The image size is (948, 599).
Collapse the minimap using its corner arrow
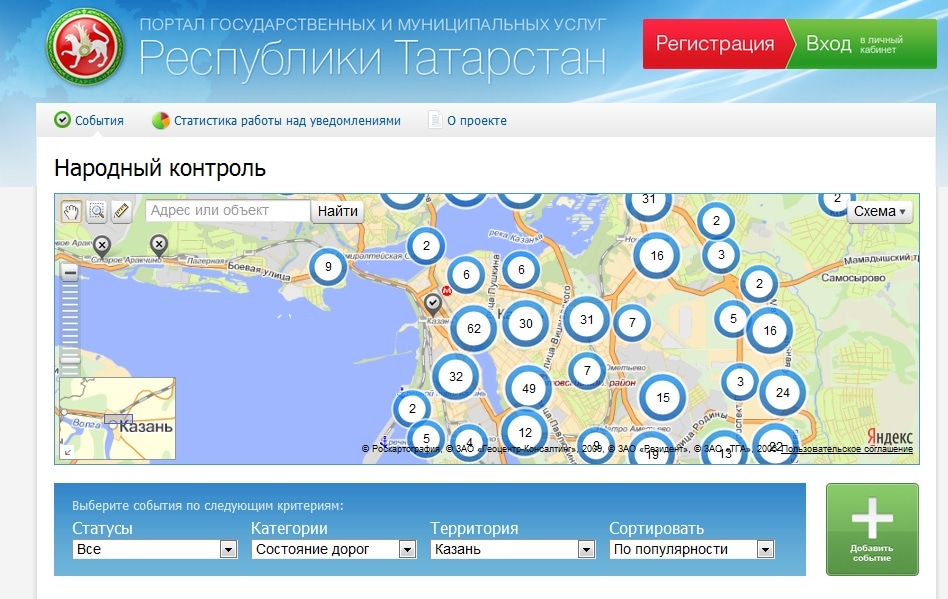pos(68,452)
